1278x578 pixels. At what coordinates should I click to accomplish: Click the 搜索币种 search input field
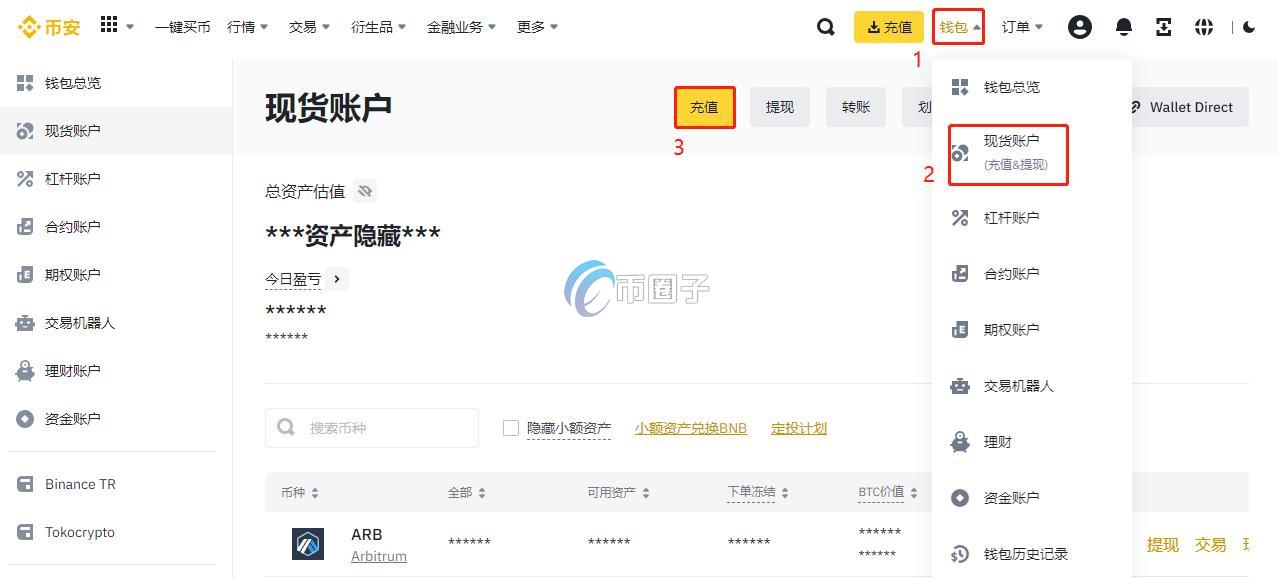click(380, 427)
